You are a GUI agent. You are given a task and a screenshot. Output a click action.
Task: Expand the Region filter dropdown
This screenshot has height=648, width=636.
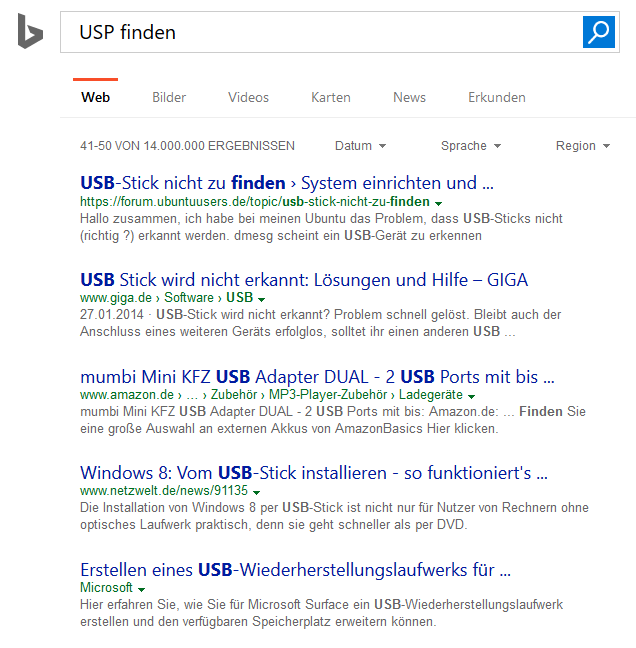[x=582, y=146]
